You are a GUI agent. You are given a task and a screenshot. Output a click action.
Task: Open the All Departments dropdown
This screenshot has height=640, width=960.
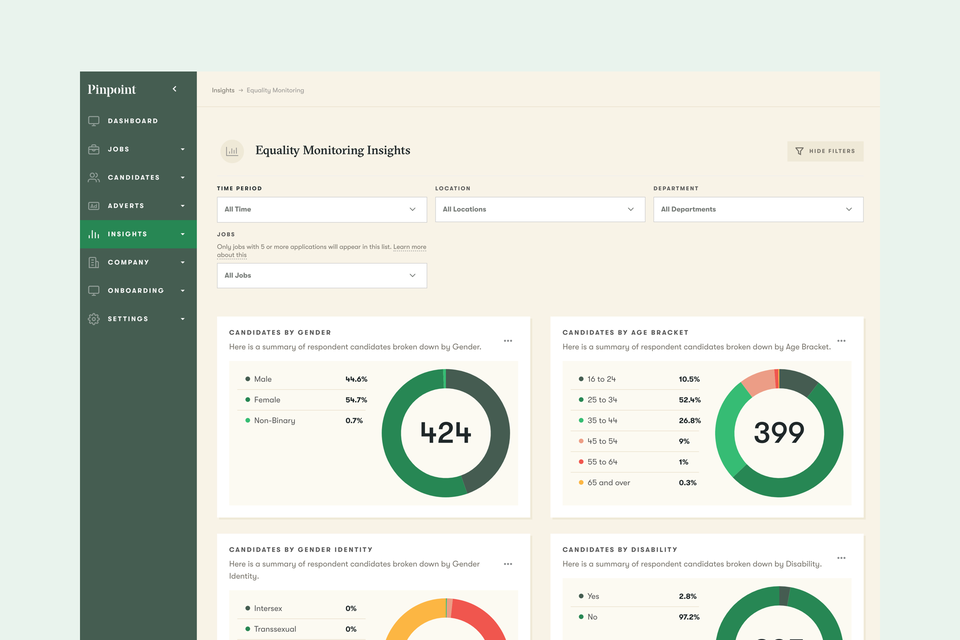coord(758,209)
